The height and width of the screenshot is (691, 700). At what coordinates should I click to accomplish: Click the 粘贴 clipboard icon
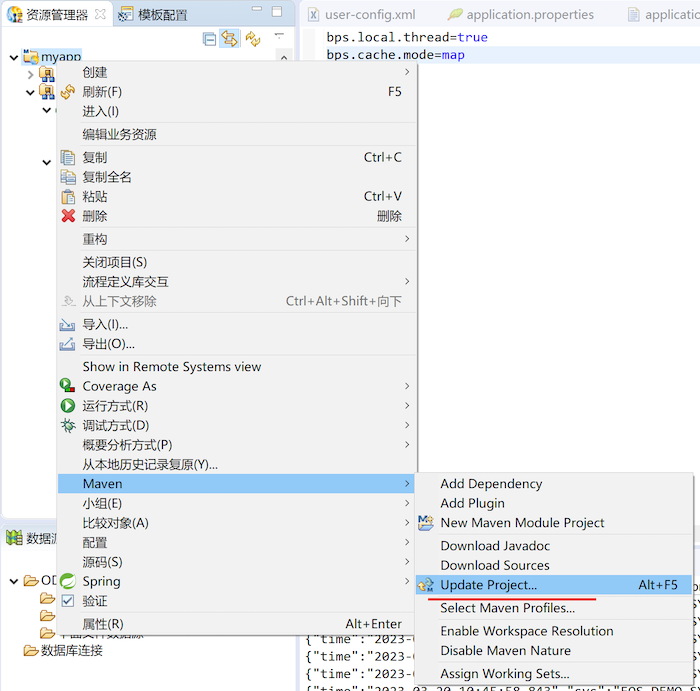pos(68,196)
